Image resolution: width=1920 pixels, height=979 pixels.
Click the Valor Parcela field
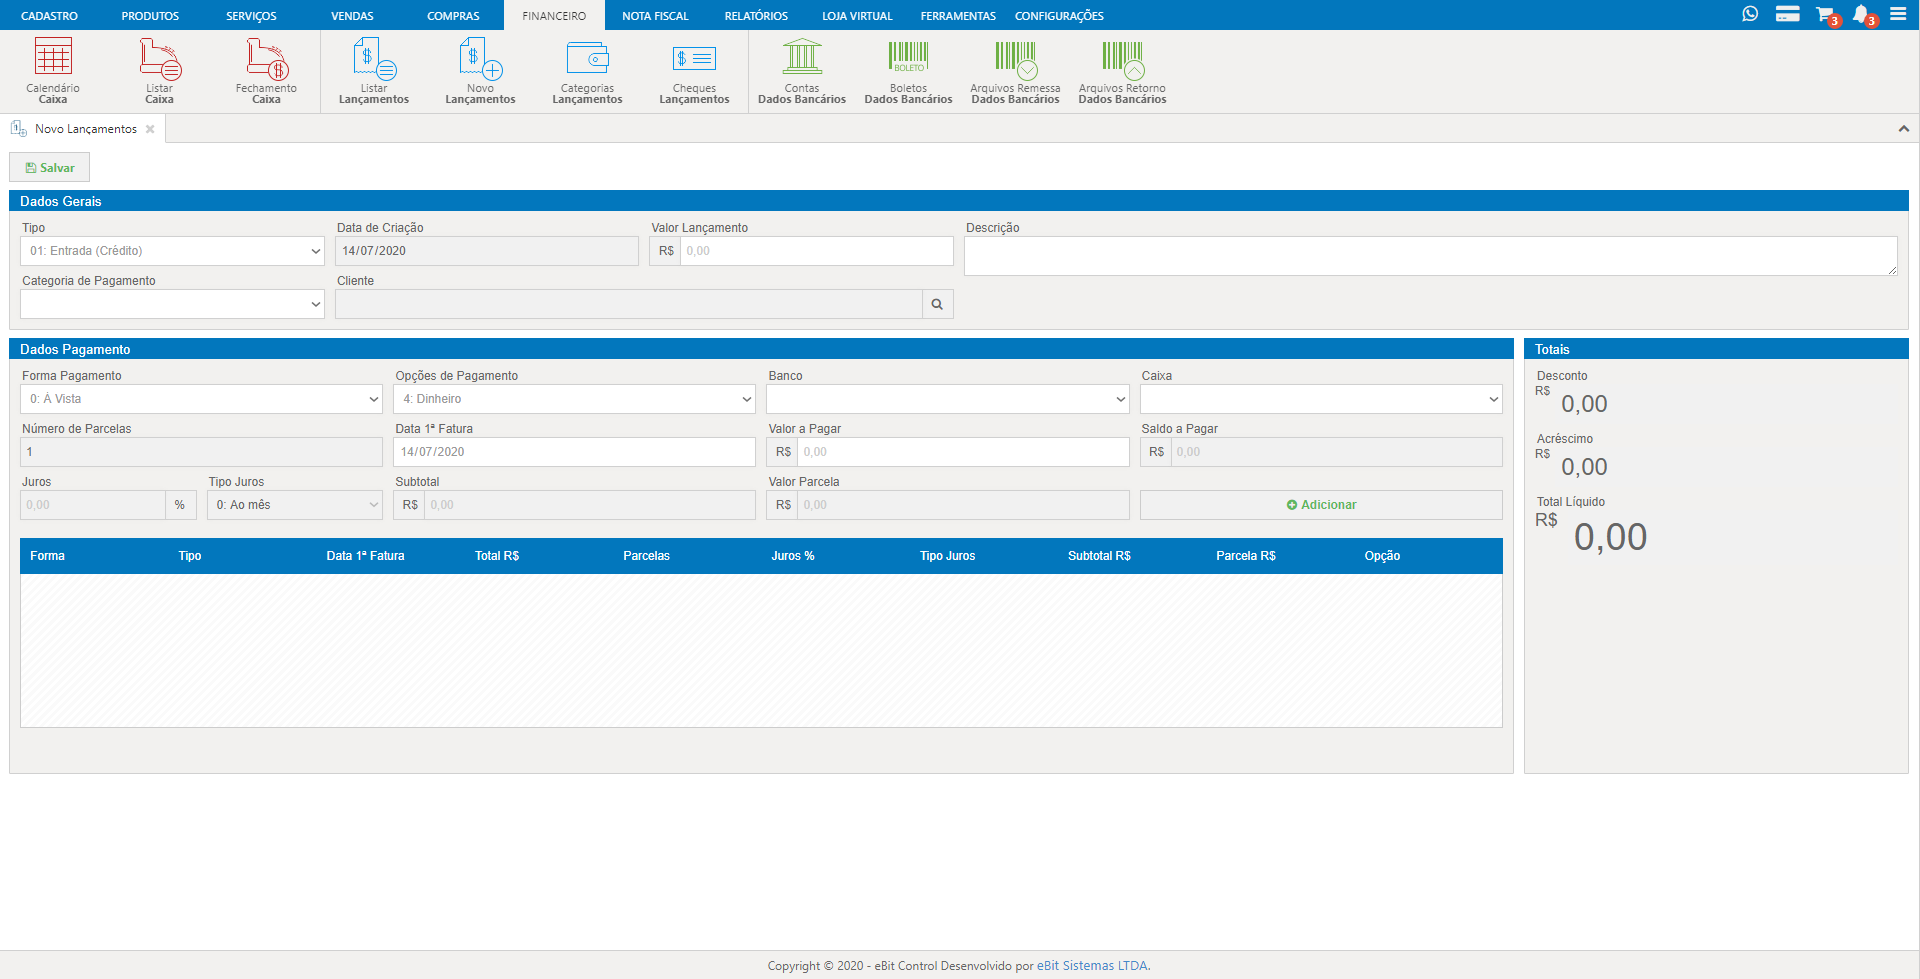click(963, 505)
